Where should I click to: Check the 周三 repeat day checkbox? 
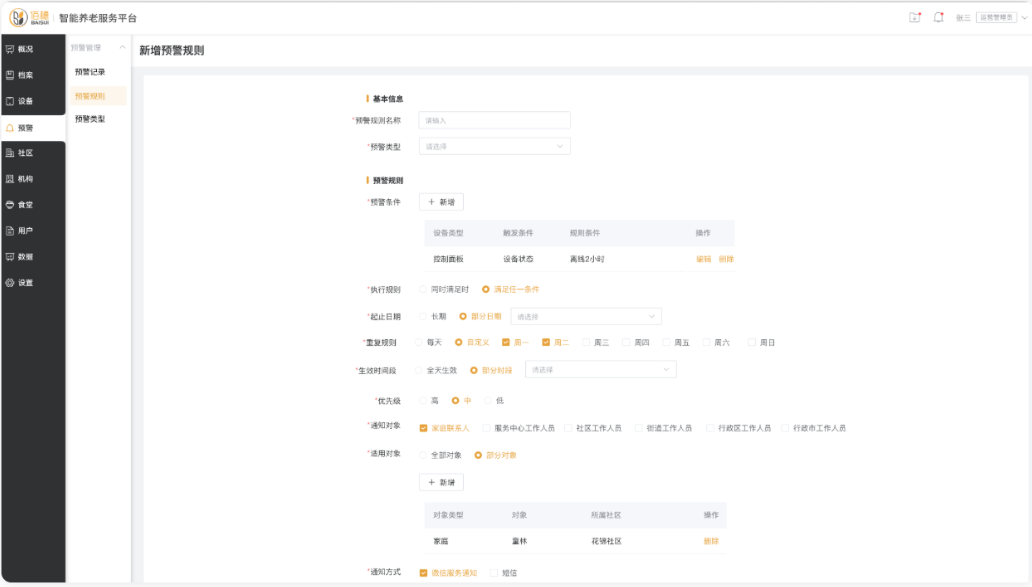point(587,342)
